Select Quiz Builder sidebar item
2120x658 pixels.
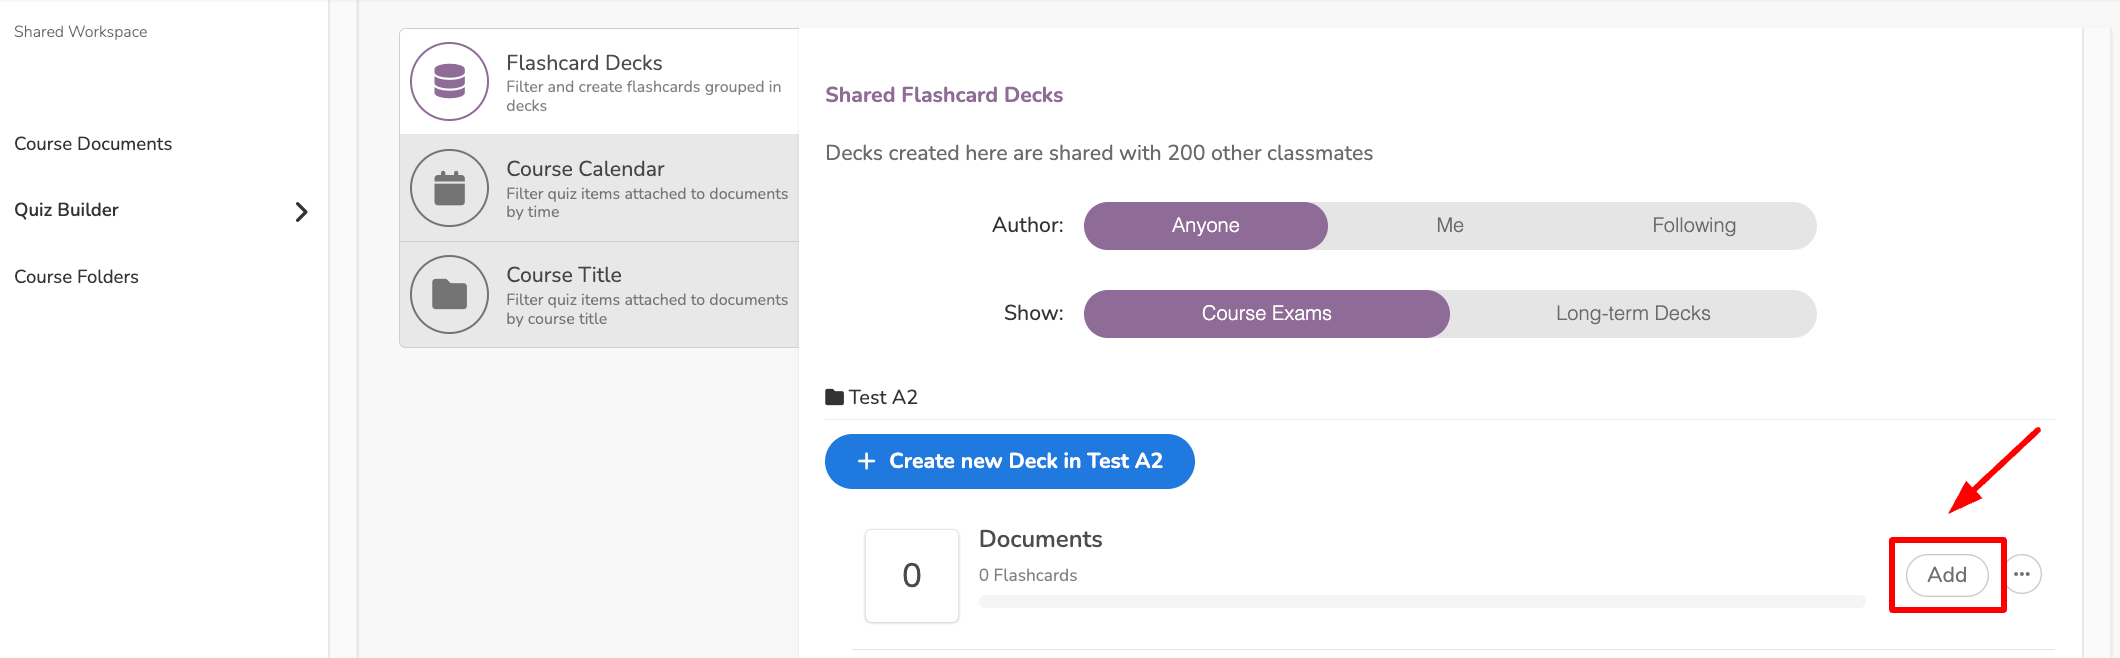click(x=66, y=210)
